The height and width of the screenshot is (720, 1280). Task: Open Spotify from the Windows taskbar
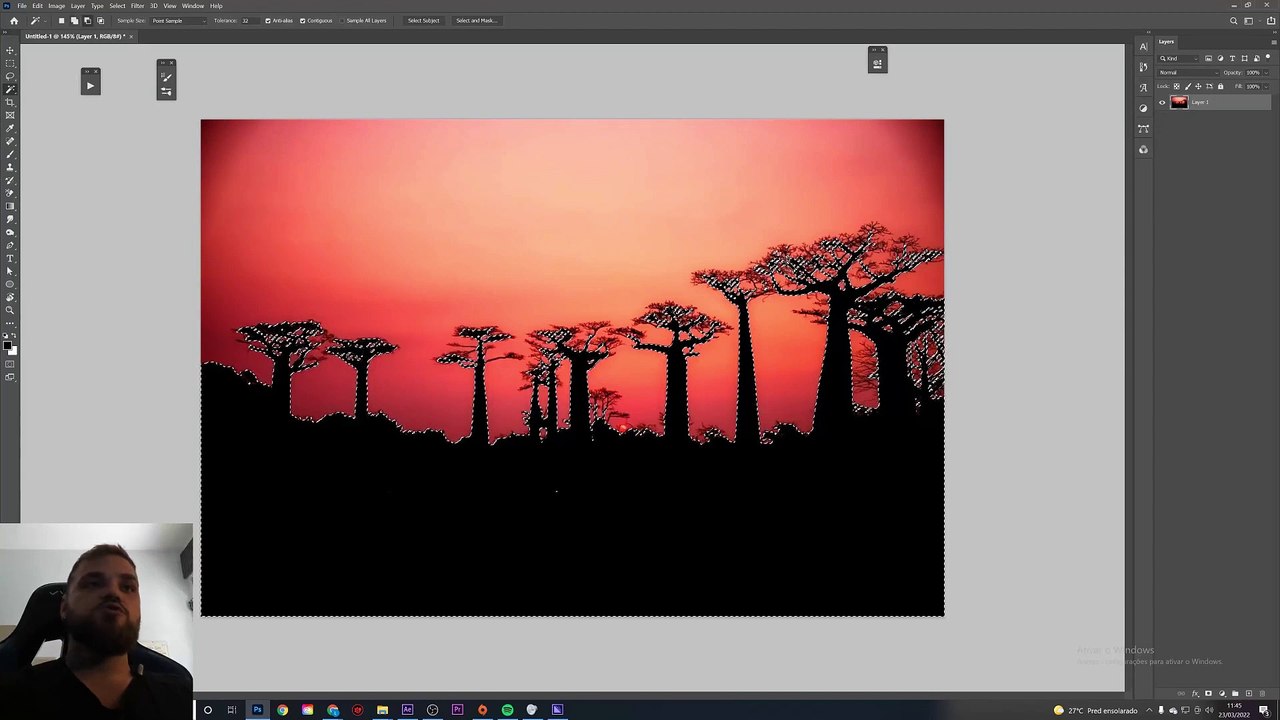pos(507,710)
